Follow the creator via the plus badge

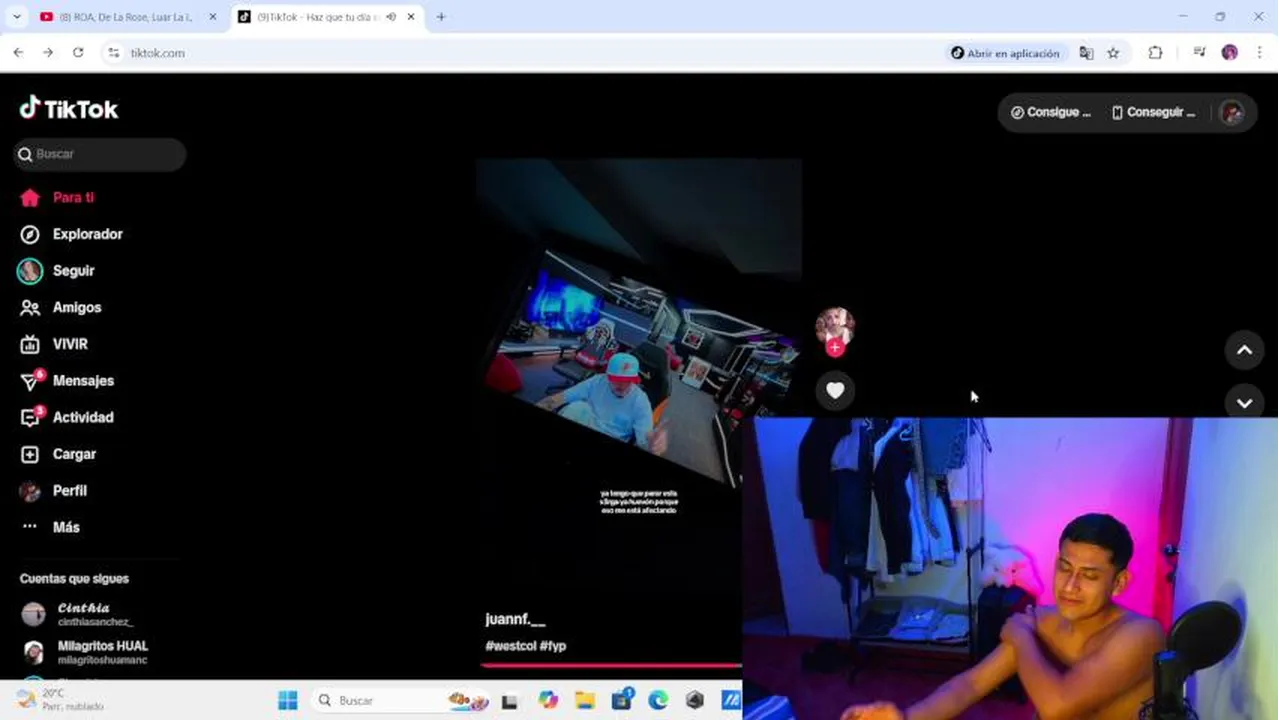pos(835,347)
